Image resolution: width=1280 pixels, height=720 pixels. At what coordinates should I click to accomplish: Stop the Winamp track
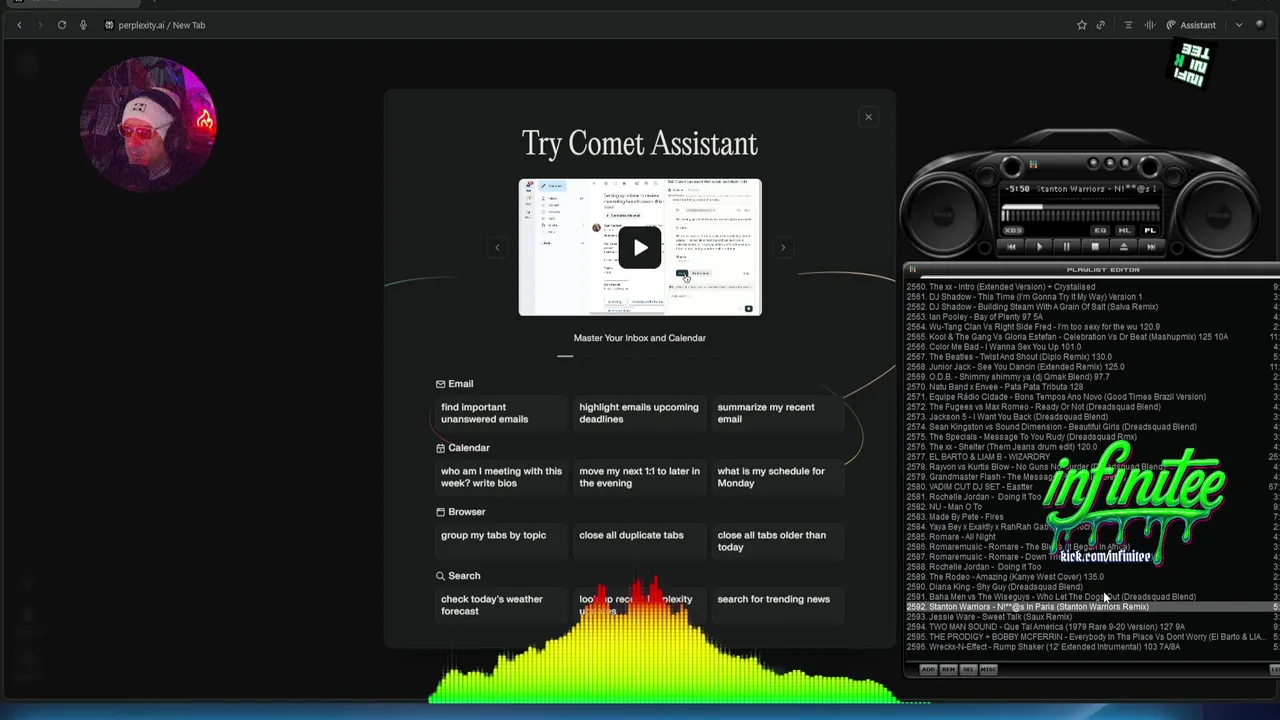pos(1094,247)
